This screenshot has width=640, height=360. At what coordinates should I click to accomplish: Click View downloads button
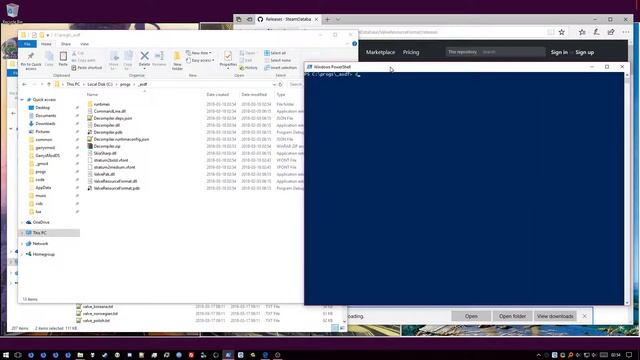(555, 316)
